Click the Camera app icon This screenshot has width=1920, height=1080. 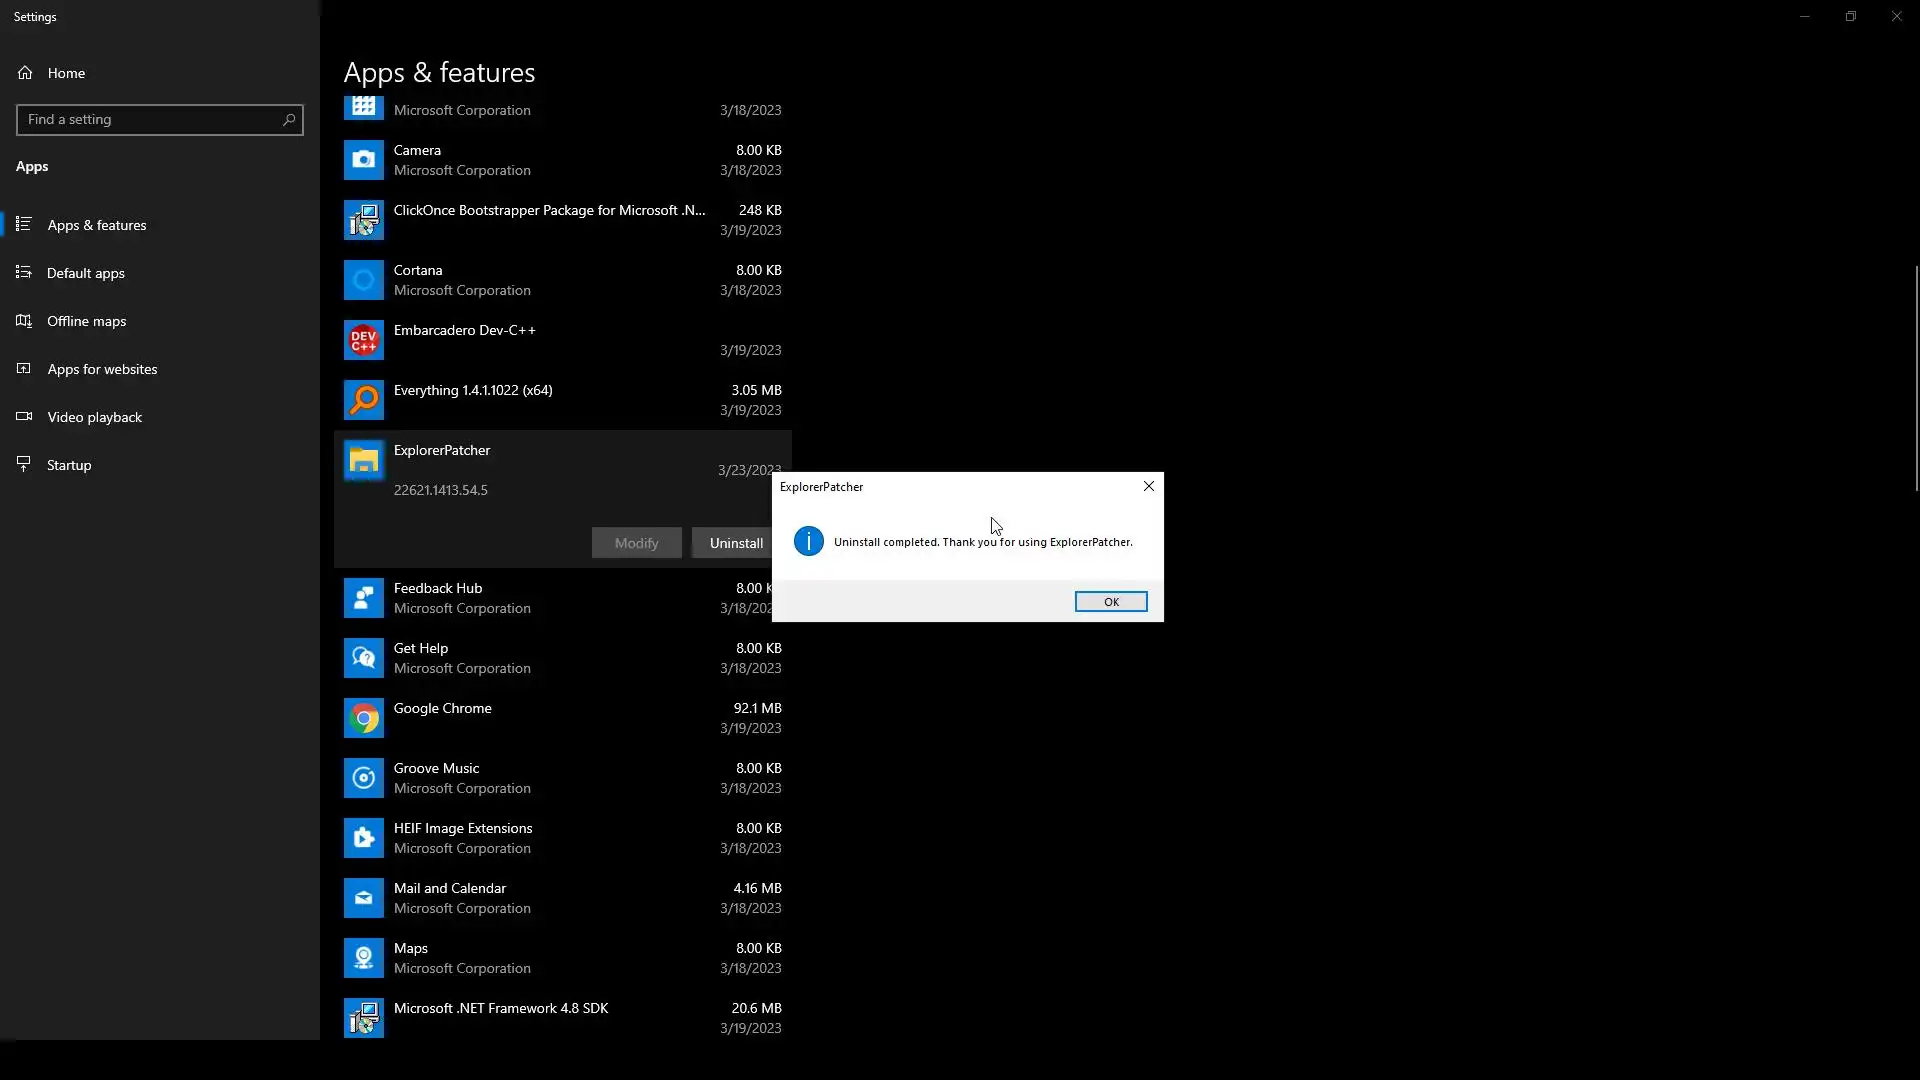pos(363,160)
